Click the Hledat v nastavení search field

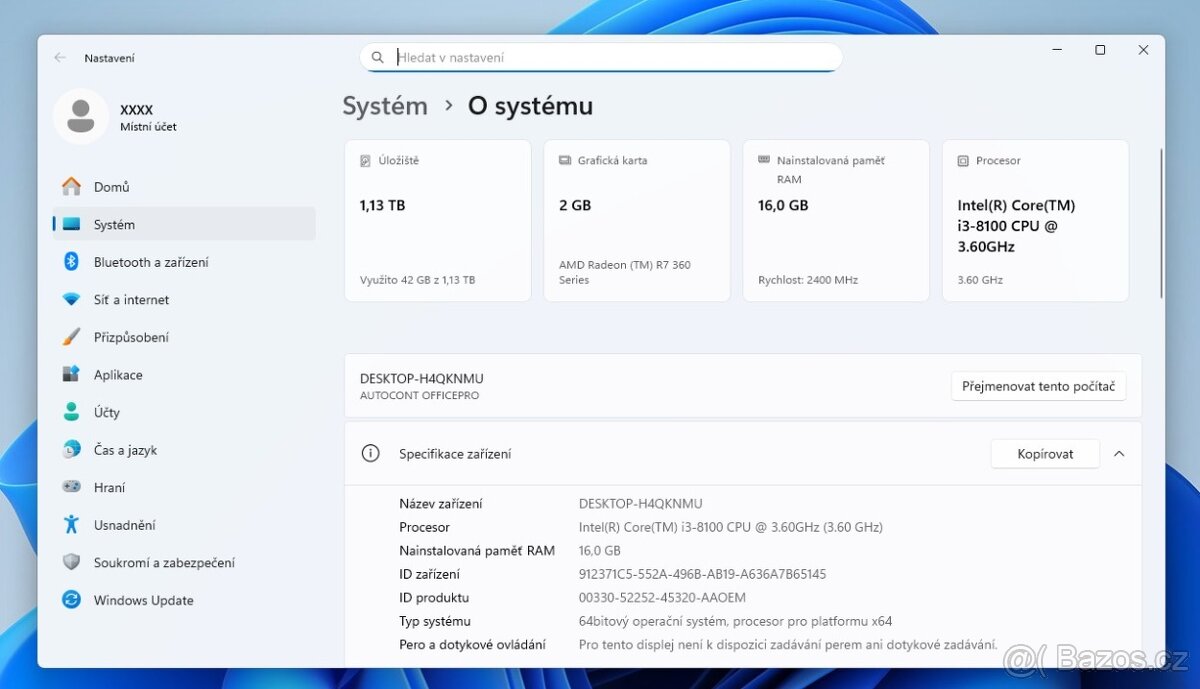[x=600, y=57]
